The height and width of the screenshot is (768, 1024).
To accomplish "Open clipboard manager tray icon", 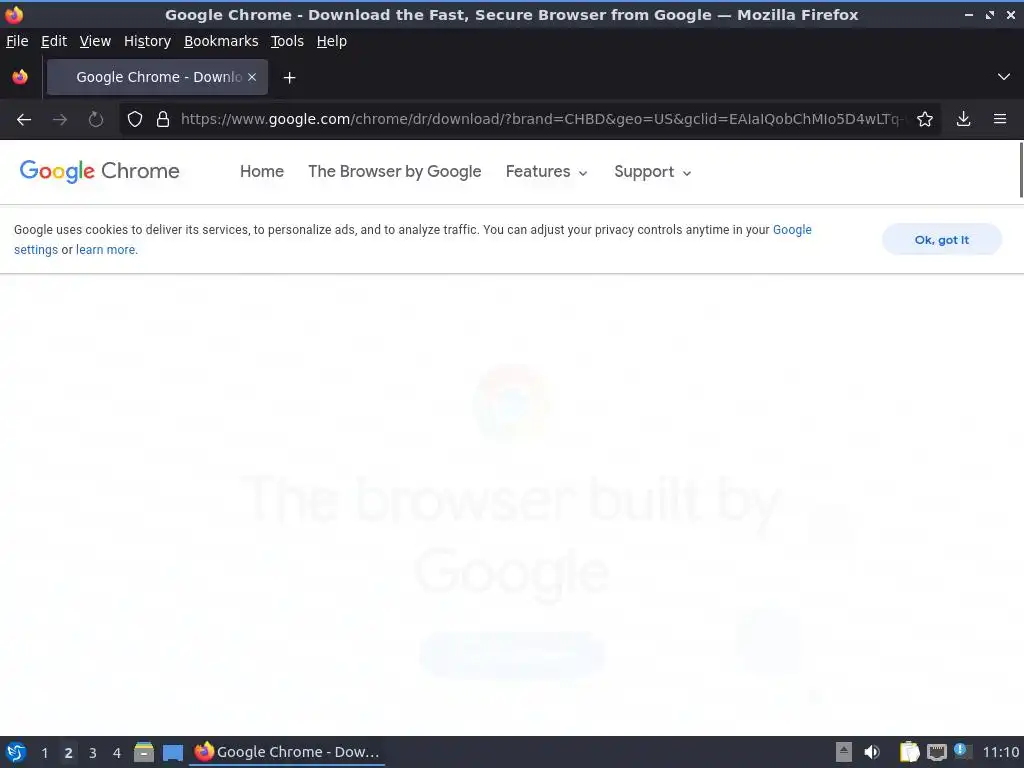I will pyautogui.click(x=909, y=752).
